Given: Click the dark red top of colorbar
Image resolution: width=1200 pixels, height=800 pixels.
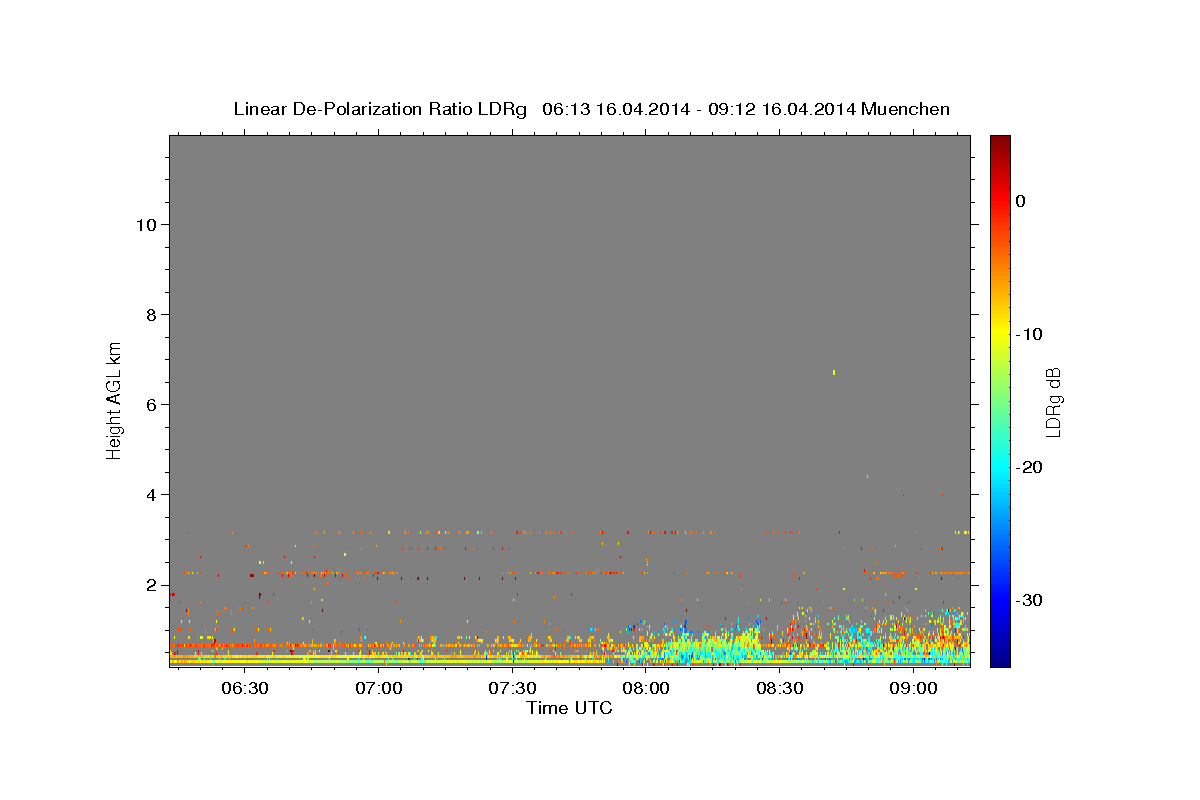Looking at the screenshot, I should [x=1000, y=142].
